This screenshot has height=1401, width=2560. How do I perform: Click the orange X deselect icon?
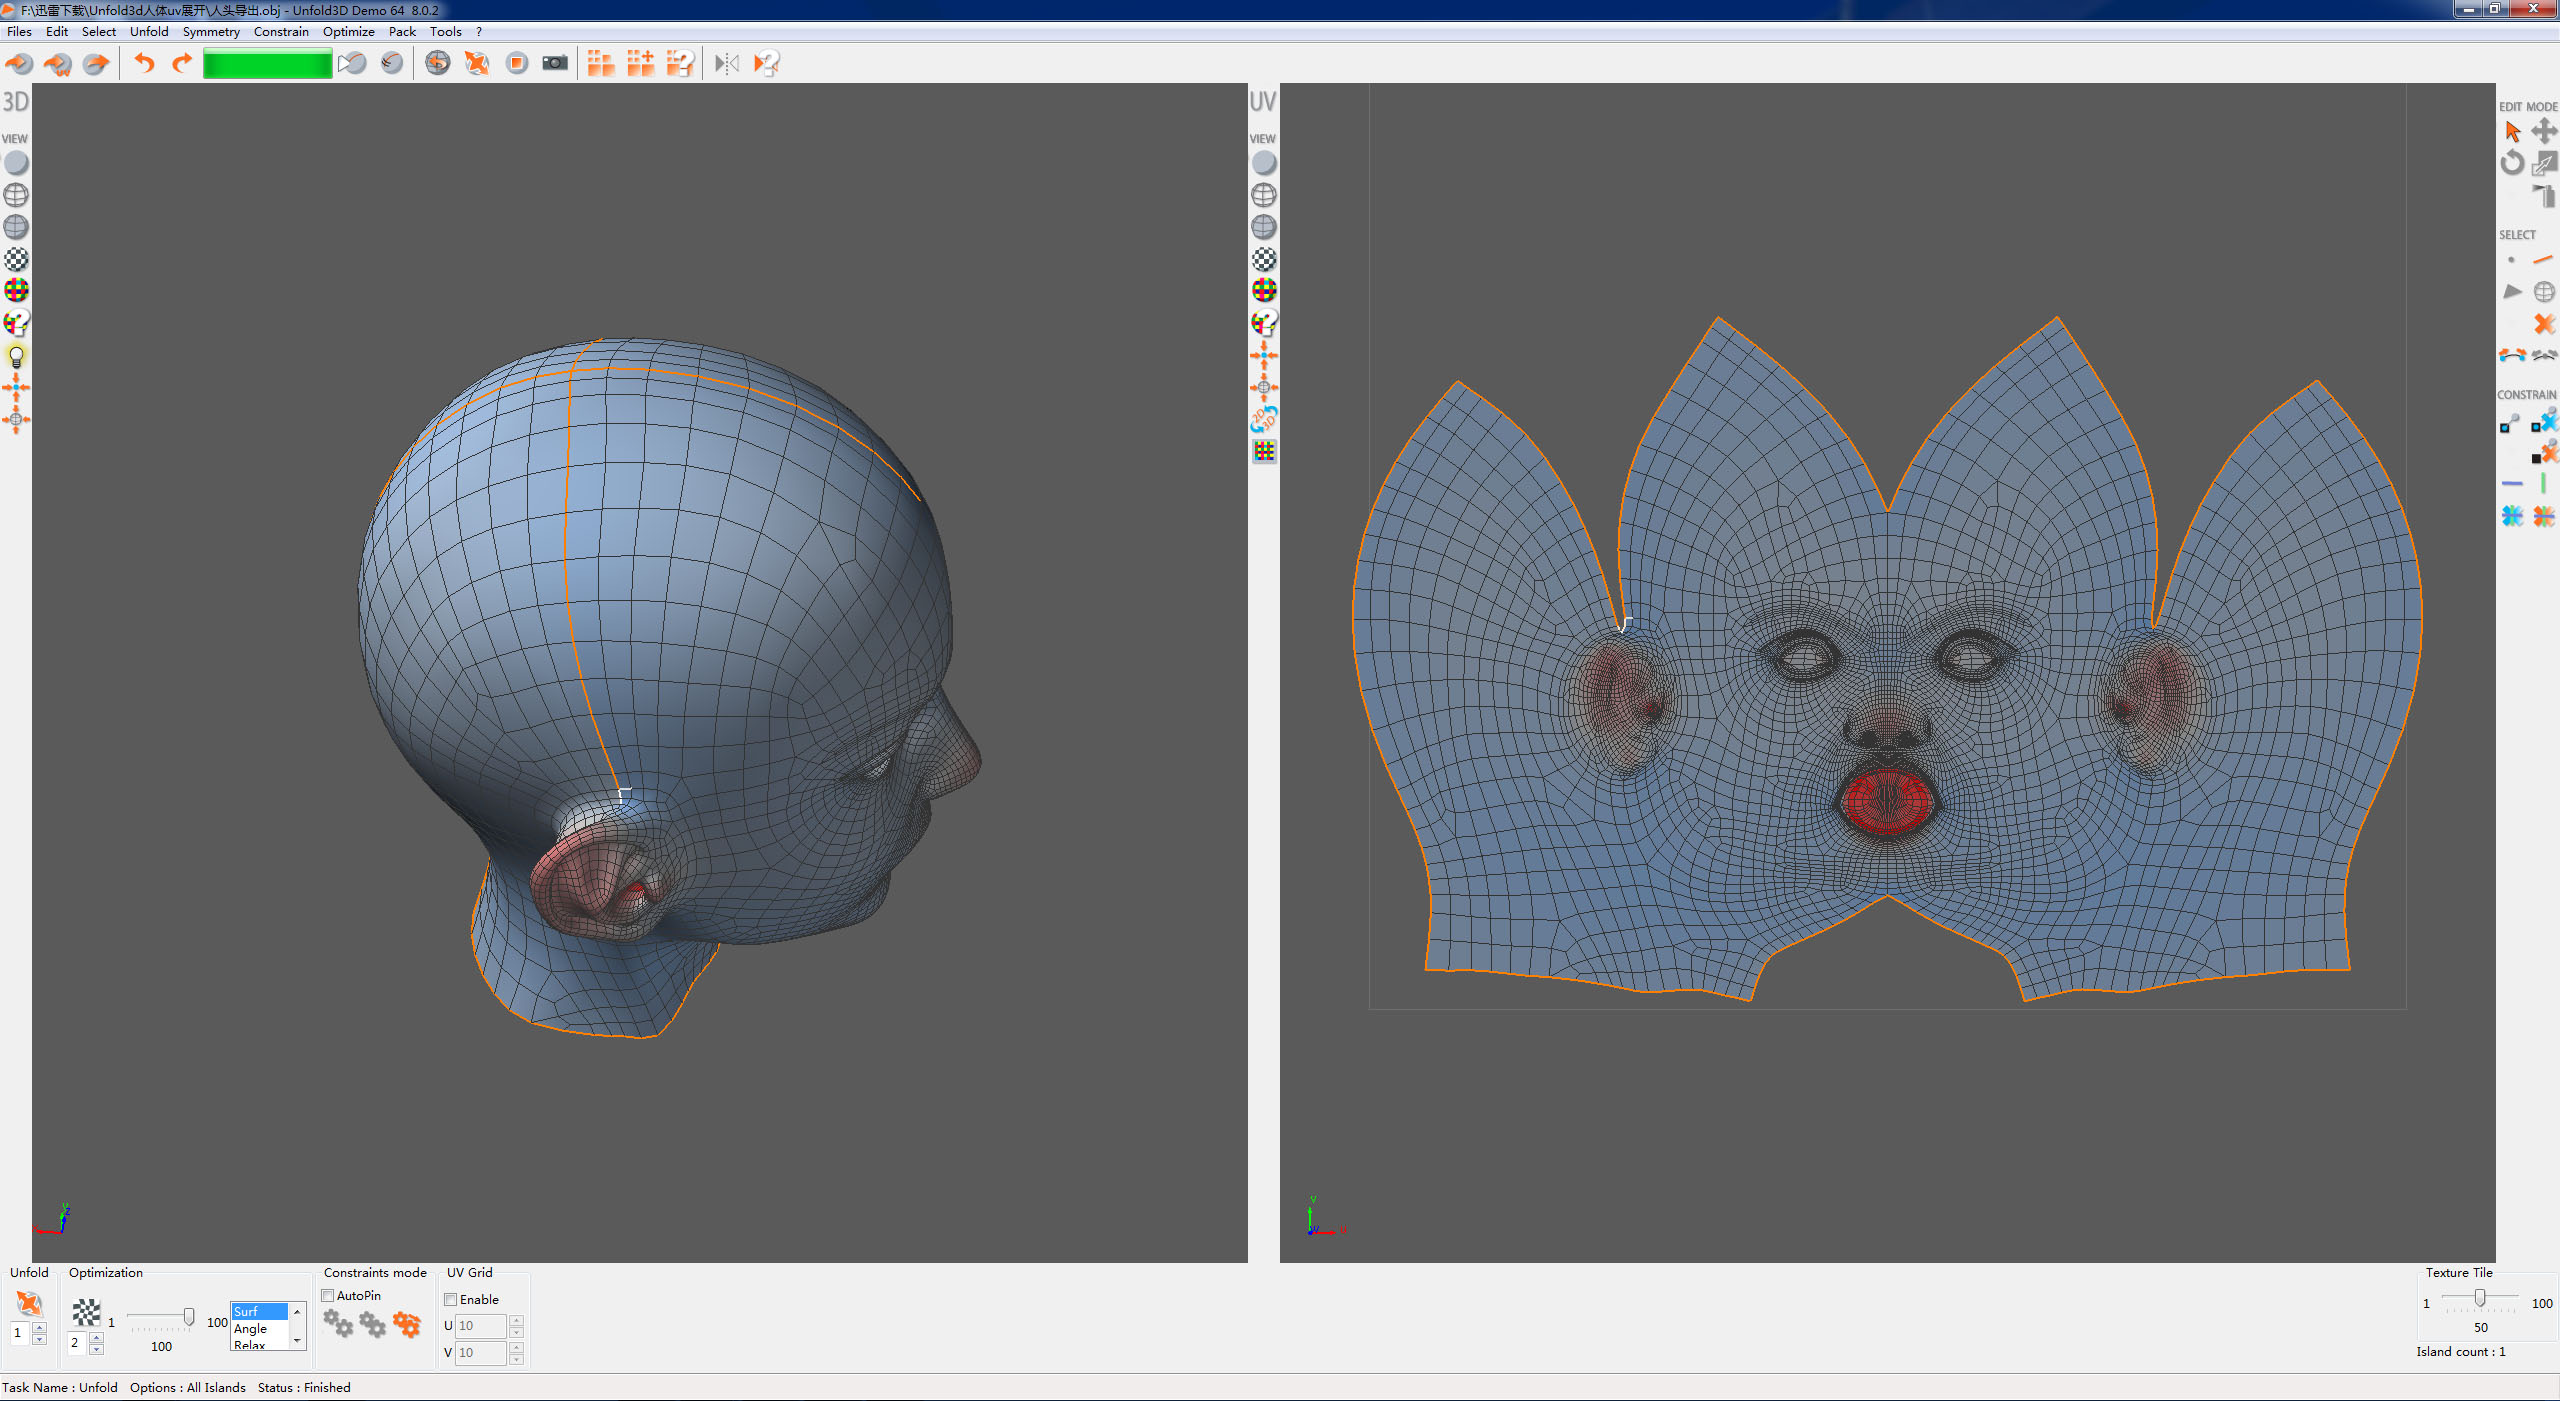coord(2544,324)
